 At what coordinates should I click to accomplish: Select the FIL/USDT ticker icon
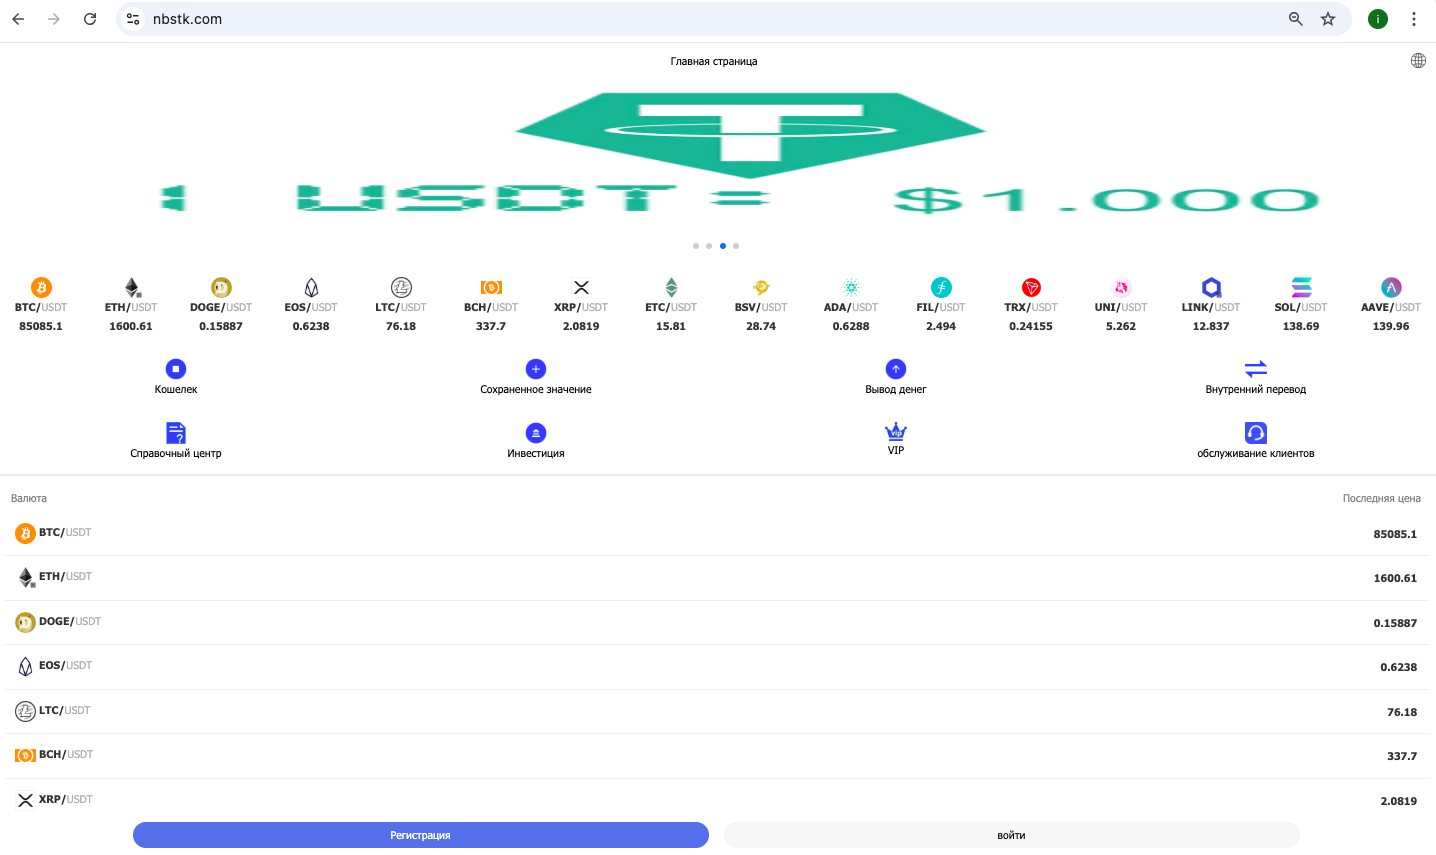[941, 288]
